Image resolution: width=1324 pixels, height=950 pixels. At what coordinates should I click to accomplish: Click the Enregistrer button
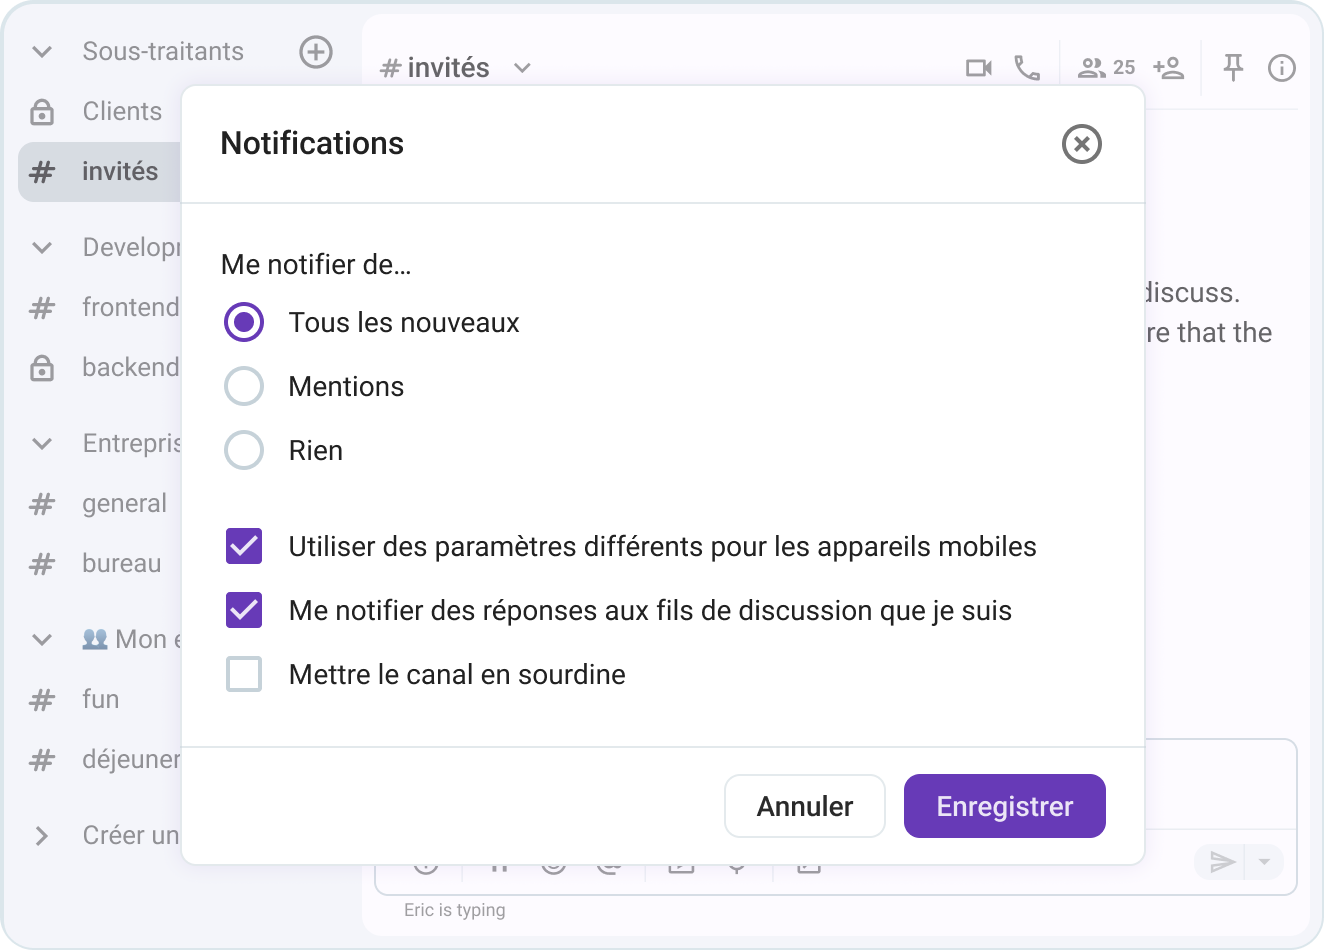(1004, 806)
